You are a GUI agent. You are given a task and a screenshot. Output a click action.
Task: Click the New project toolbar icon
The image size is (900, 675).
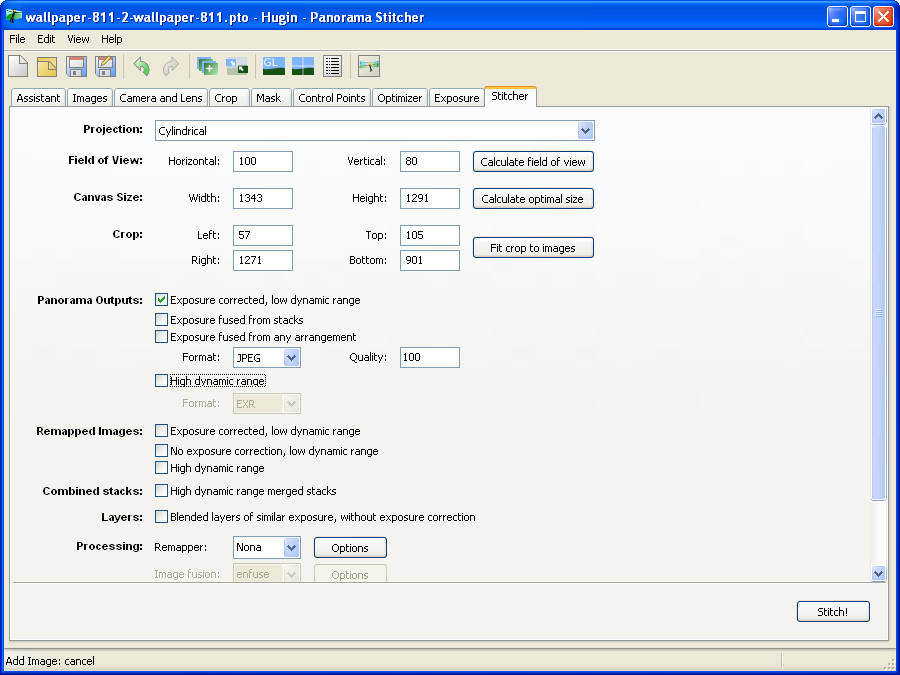pyautogui.click(x=18, y=67)
